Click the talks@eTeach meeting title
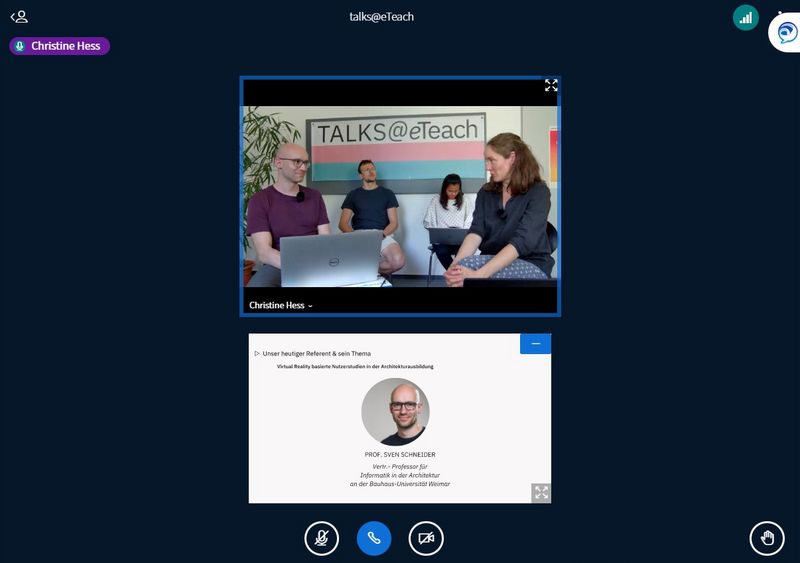The width and height of the screenshot is (800, 563). (x=382, y=17)
